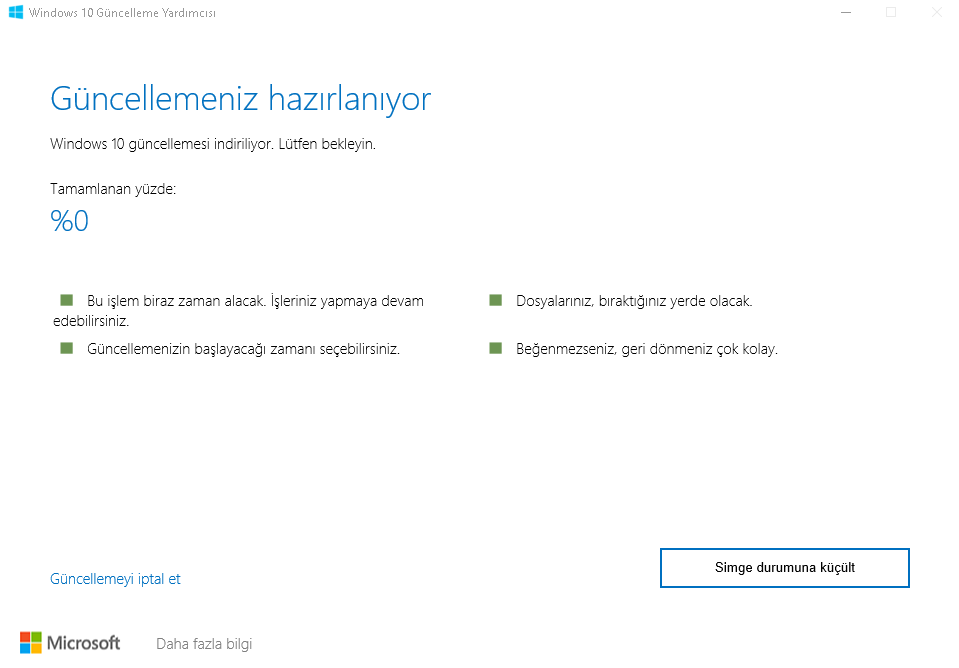Click text Güncellemenizin başlayacağı zamanı seçebilirsiniz
Viewport: 959px width, 668px height.
(243, 349)
